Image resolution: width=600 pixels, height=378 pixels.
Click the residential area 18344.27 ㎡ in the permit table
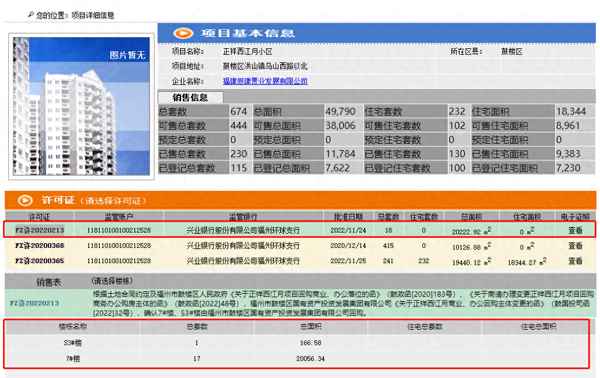[x=527, y=262]
